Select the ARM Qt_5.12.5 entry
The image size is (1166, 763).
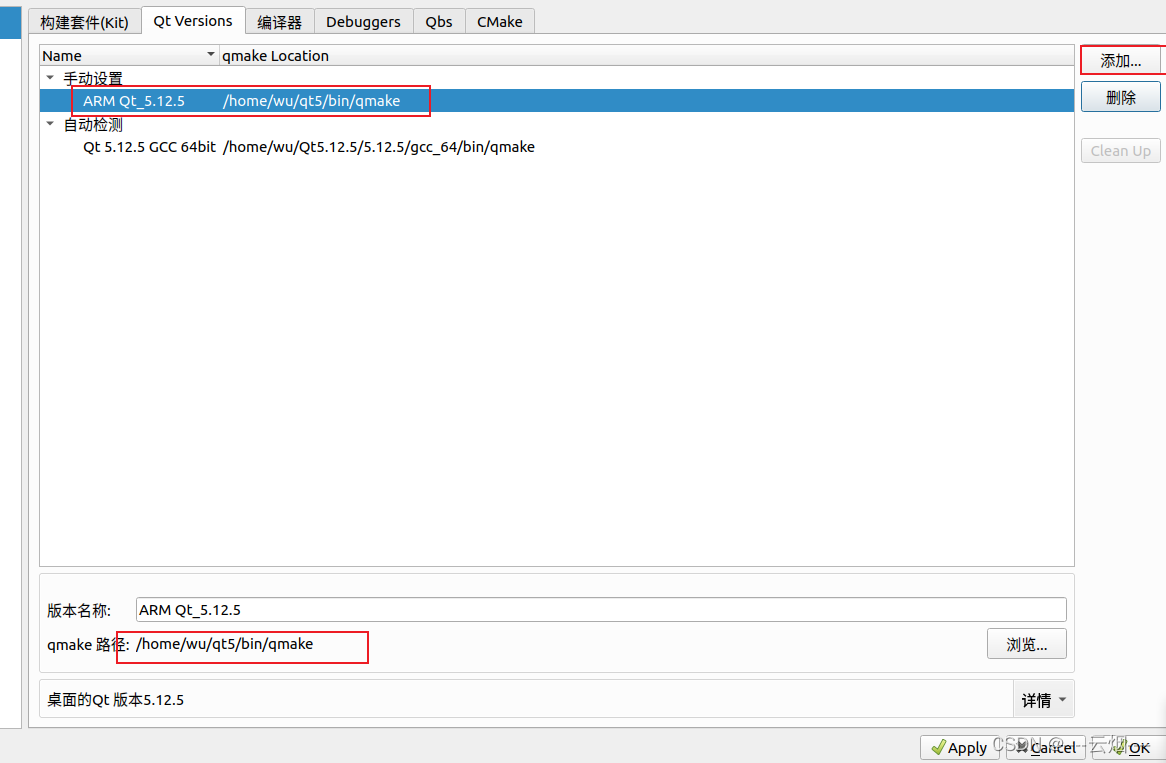[x=135, y=100]
